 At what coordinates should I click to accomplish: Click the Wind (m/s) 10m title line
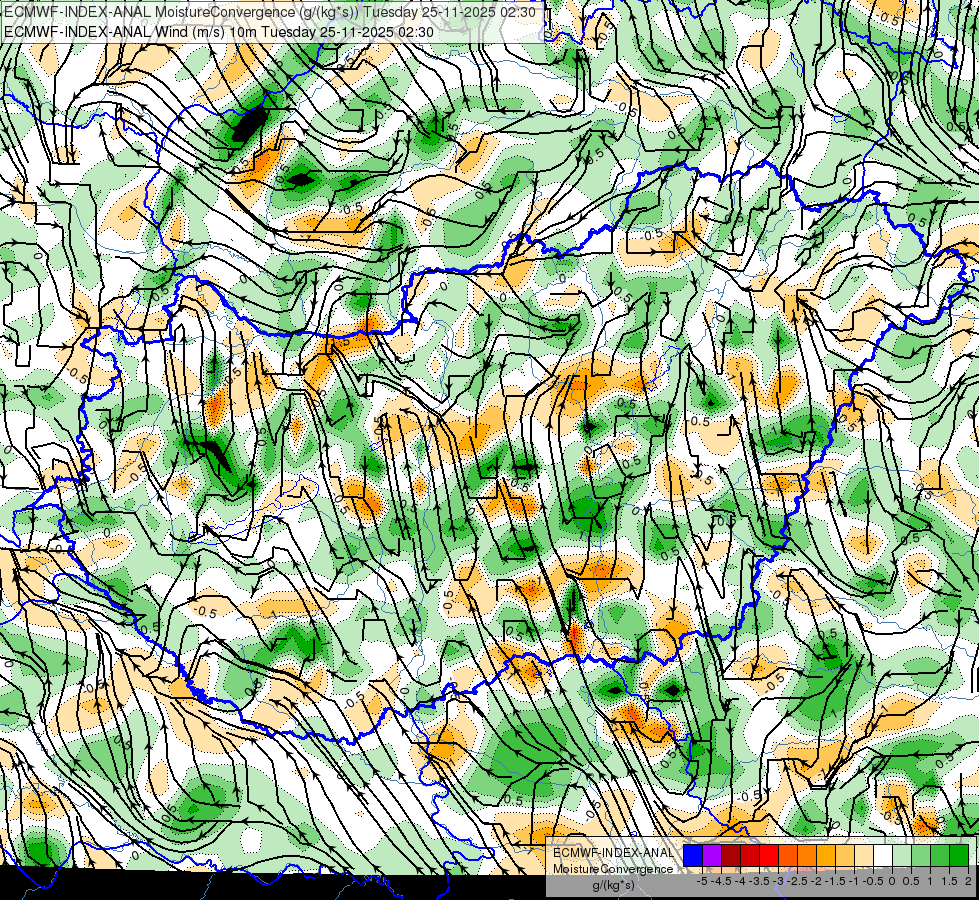click(219, 31)
